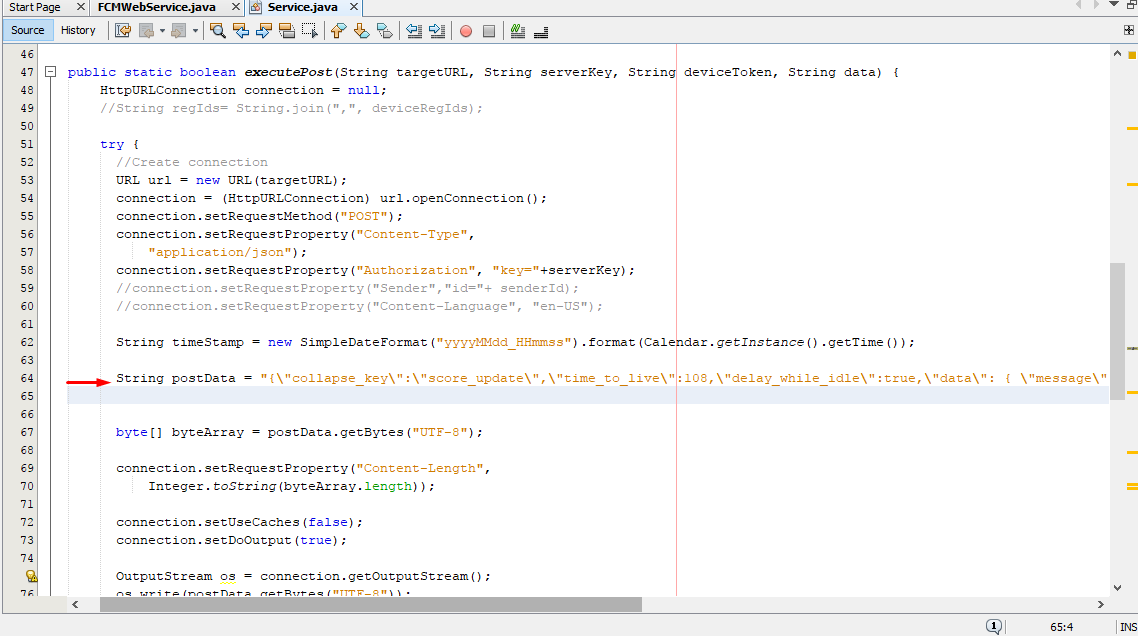Close the Service.java tab
This screenshot has width=1138, height=636.
coord(354,7)
